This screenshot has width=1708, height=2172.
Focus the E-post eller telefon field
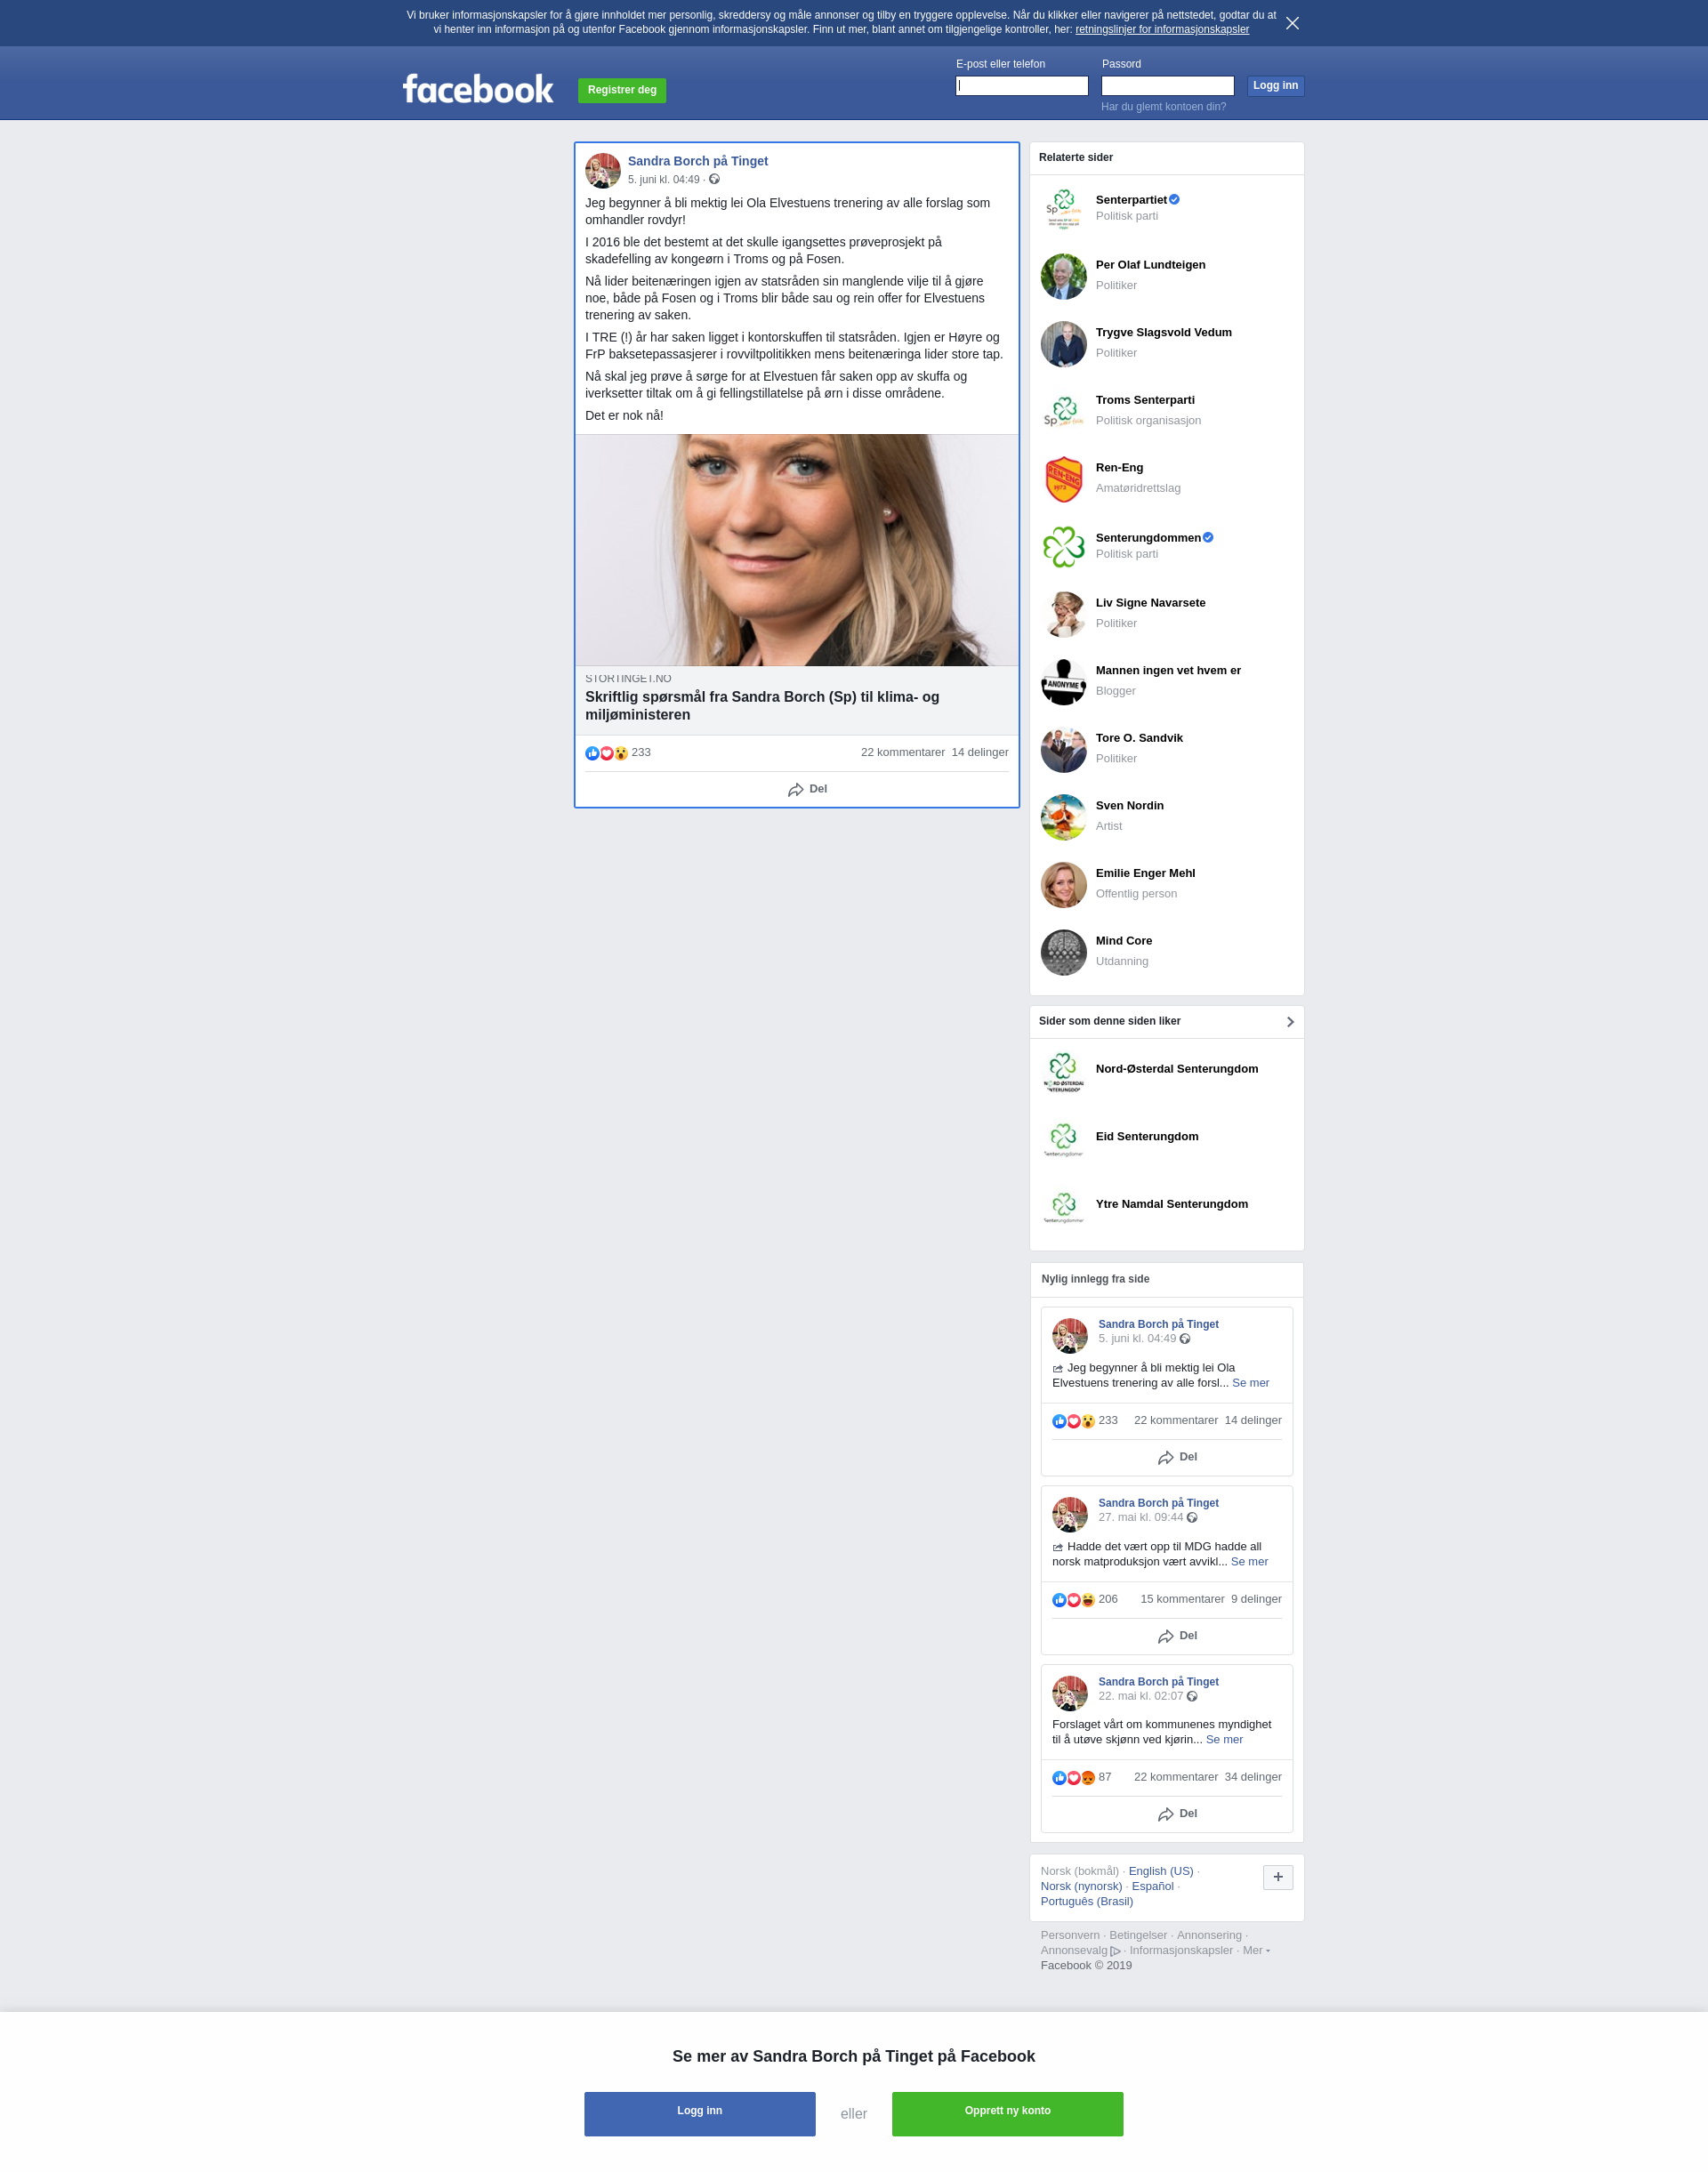point(1022,86)
